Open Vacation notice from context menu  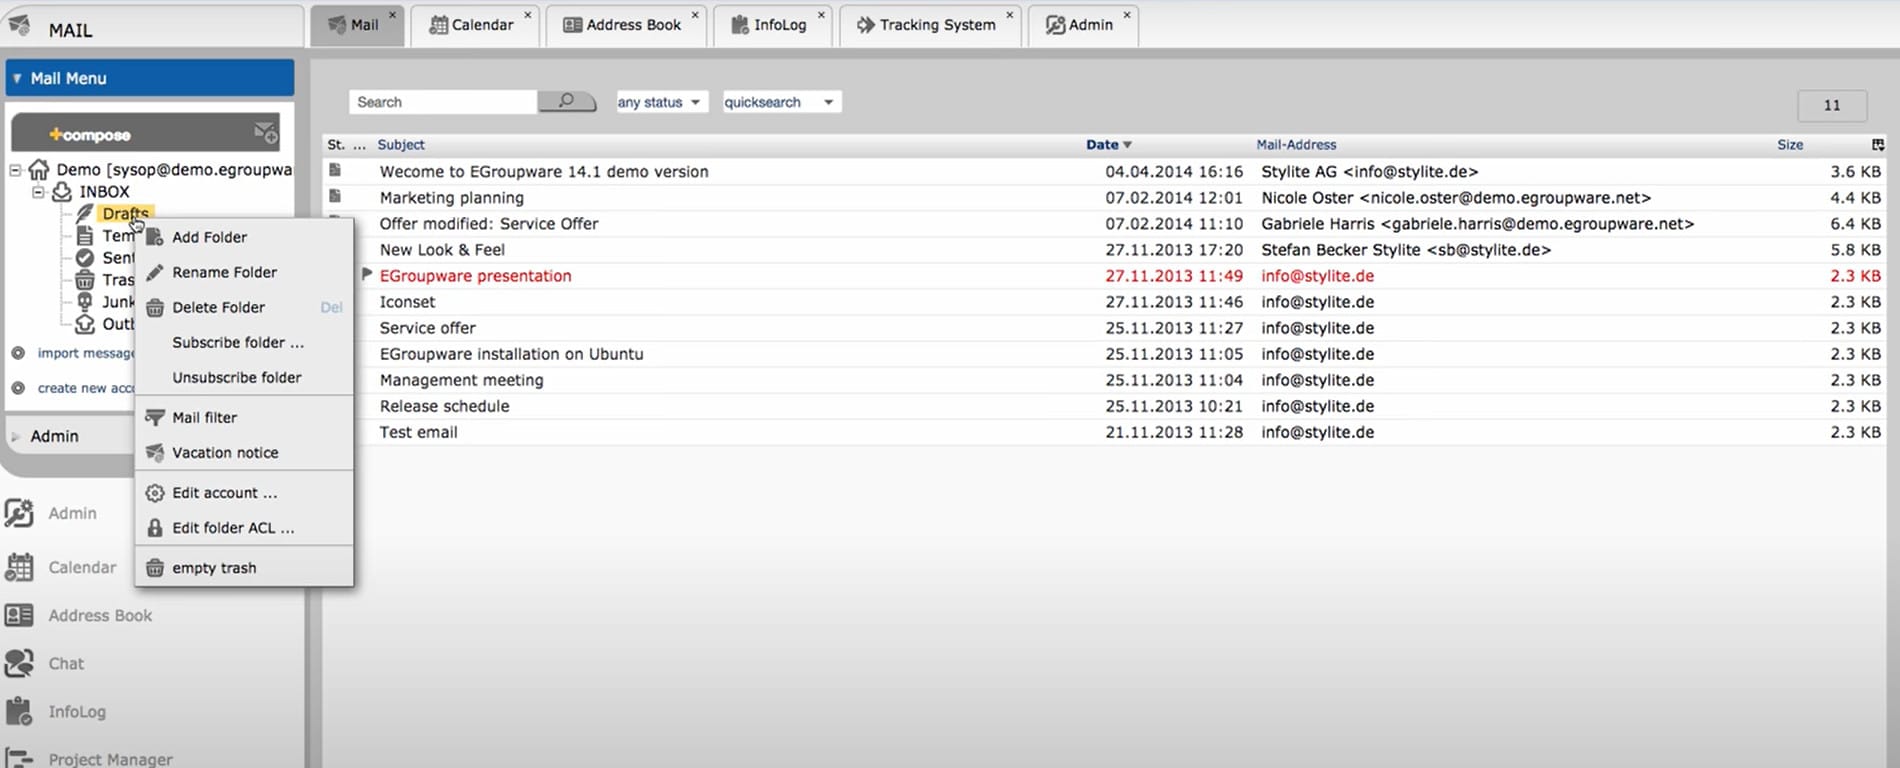(244, 452)
